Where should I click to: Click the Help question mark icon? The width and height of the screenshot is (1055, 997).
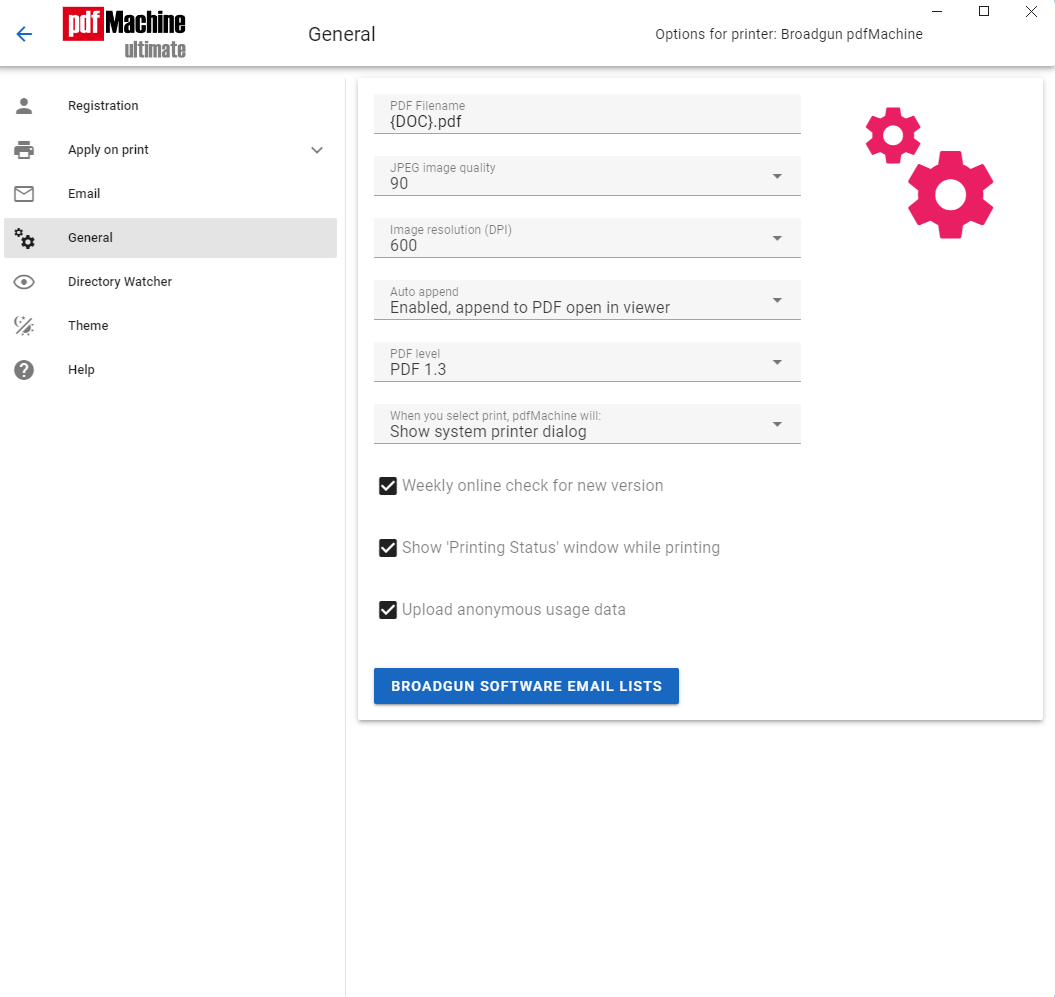[x=24, y=369]
